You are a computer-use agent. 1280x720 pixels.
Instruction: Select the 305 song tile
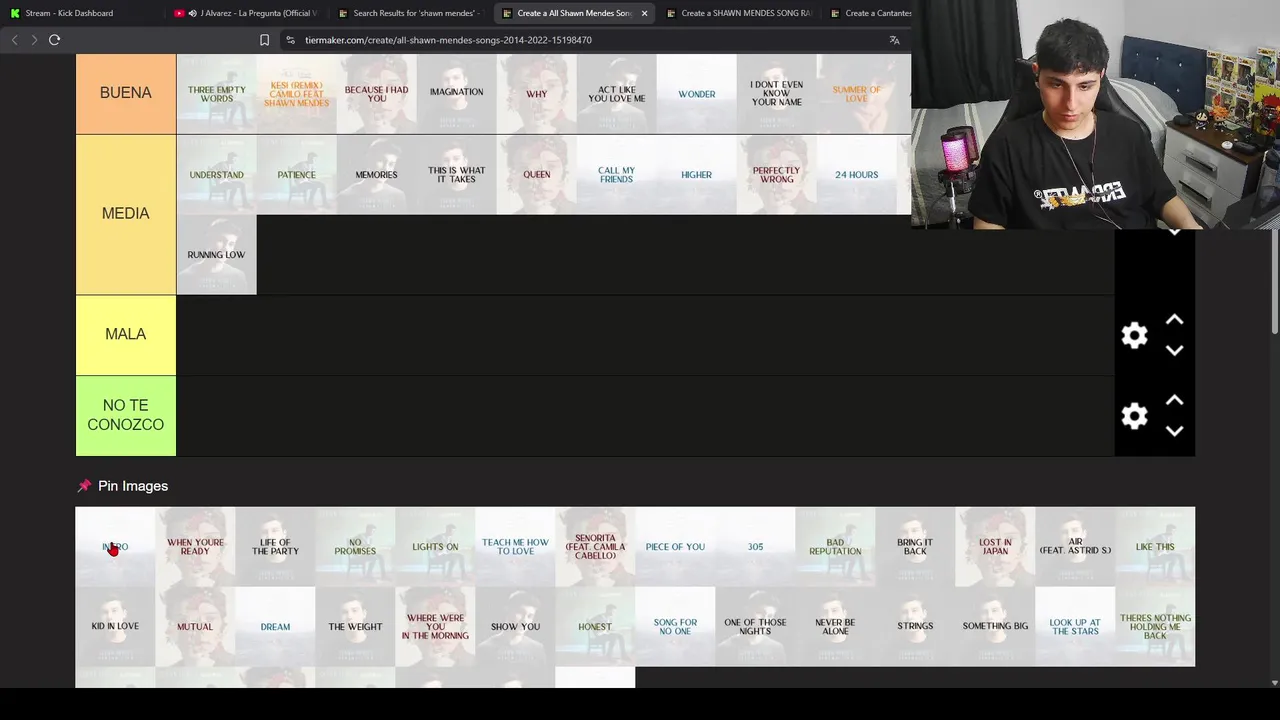[x=755, y=547]
